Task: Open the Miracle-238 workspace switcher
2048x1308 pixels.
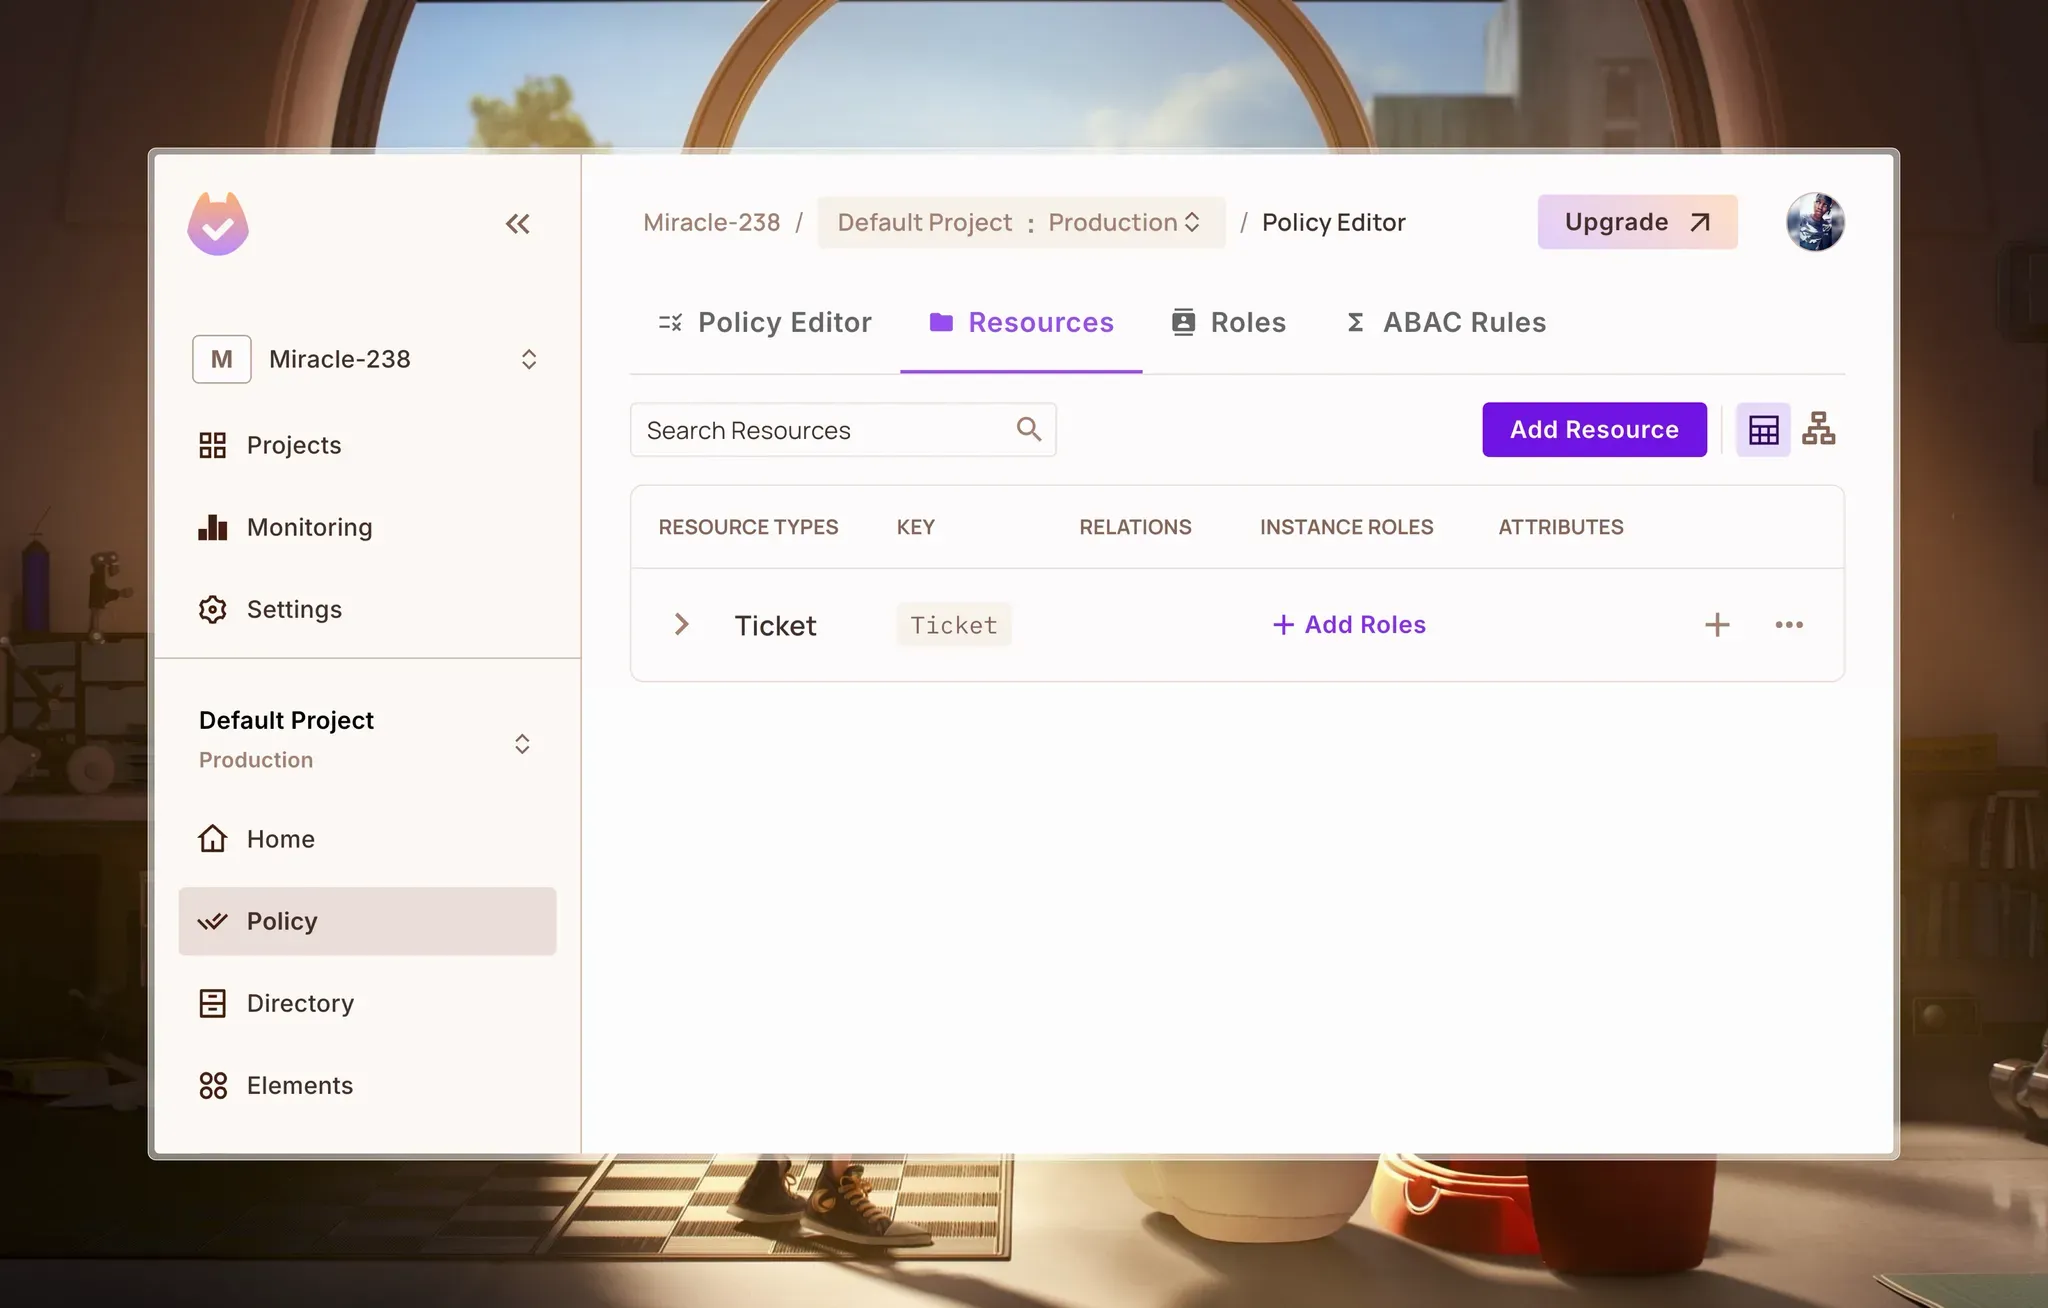Action: [x=367, y=359]
